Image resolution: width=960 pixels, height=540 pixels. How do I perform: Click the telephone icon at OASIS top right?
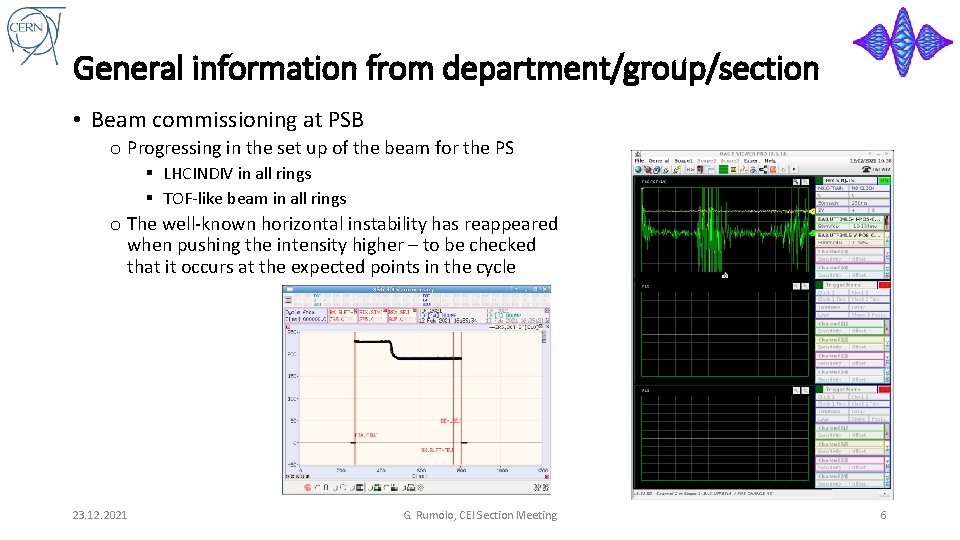[866, 170]
